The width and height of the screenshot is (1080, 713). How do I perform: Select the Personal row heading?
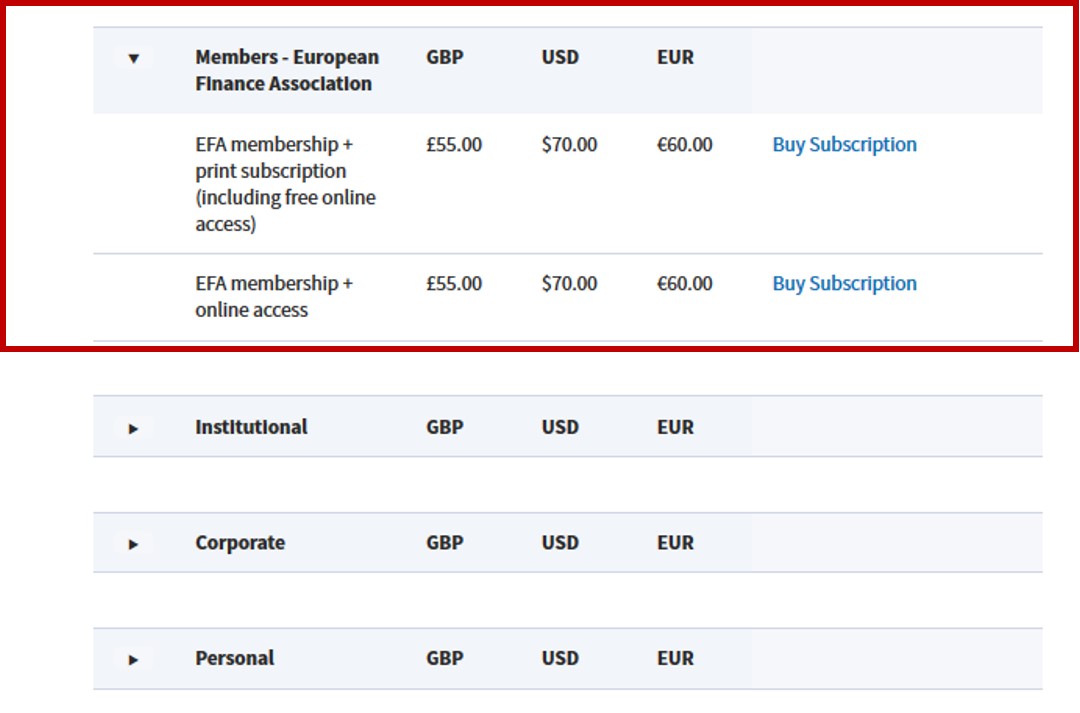click(x=235, y=658)
